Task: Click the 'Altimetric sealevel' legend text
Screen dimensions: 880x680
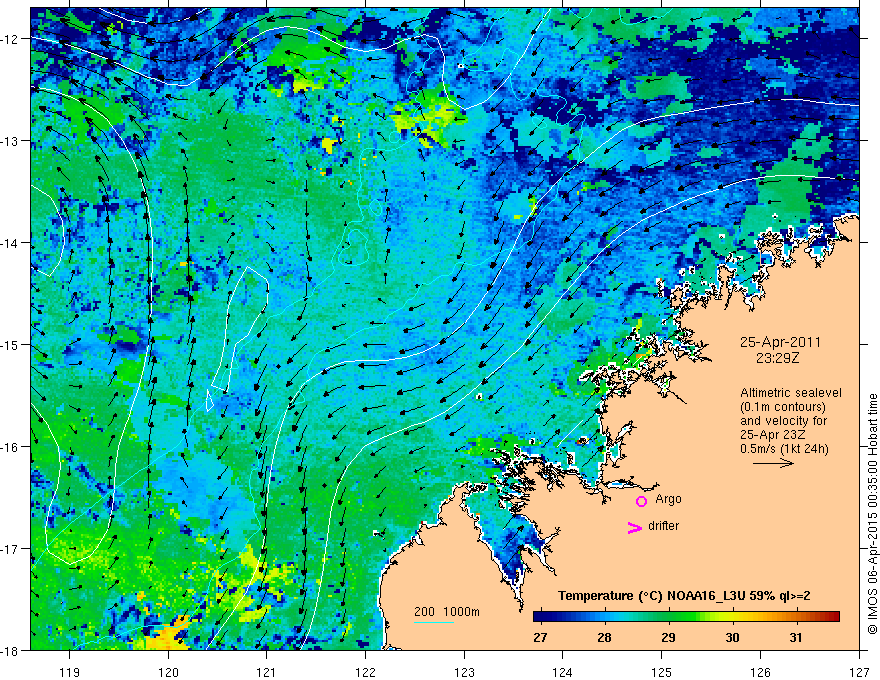Action: tap(791, 393)
